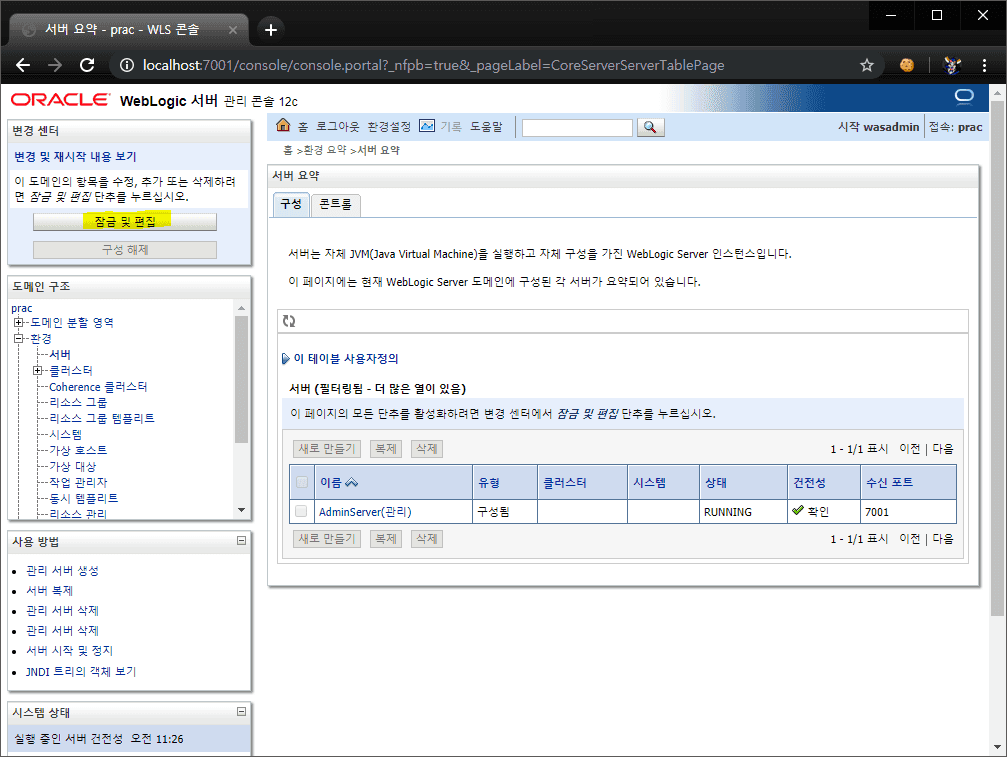Click upper 다음 pagination link
Screen dimensions: 1007x757
pyautogui.click(x=943, y=449)
